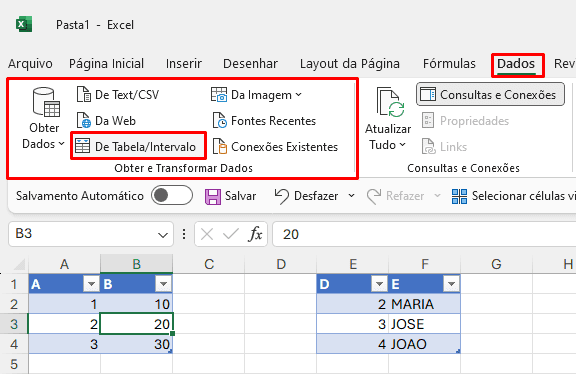This screenshot has width=576, height=374.
Task: Click the Salvar floppy icon
Action: click(213, 196)
